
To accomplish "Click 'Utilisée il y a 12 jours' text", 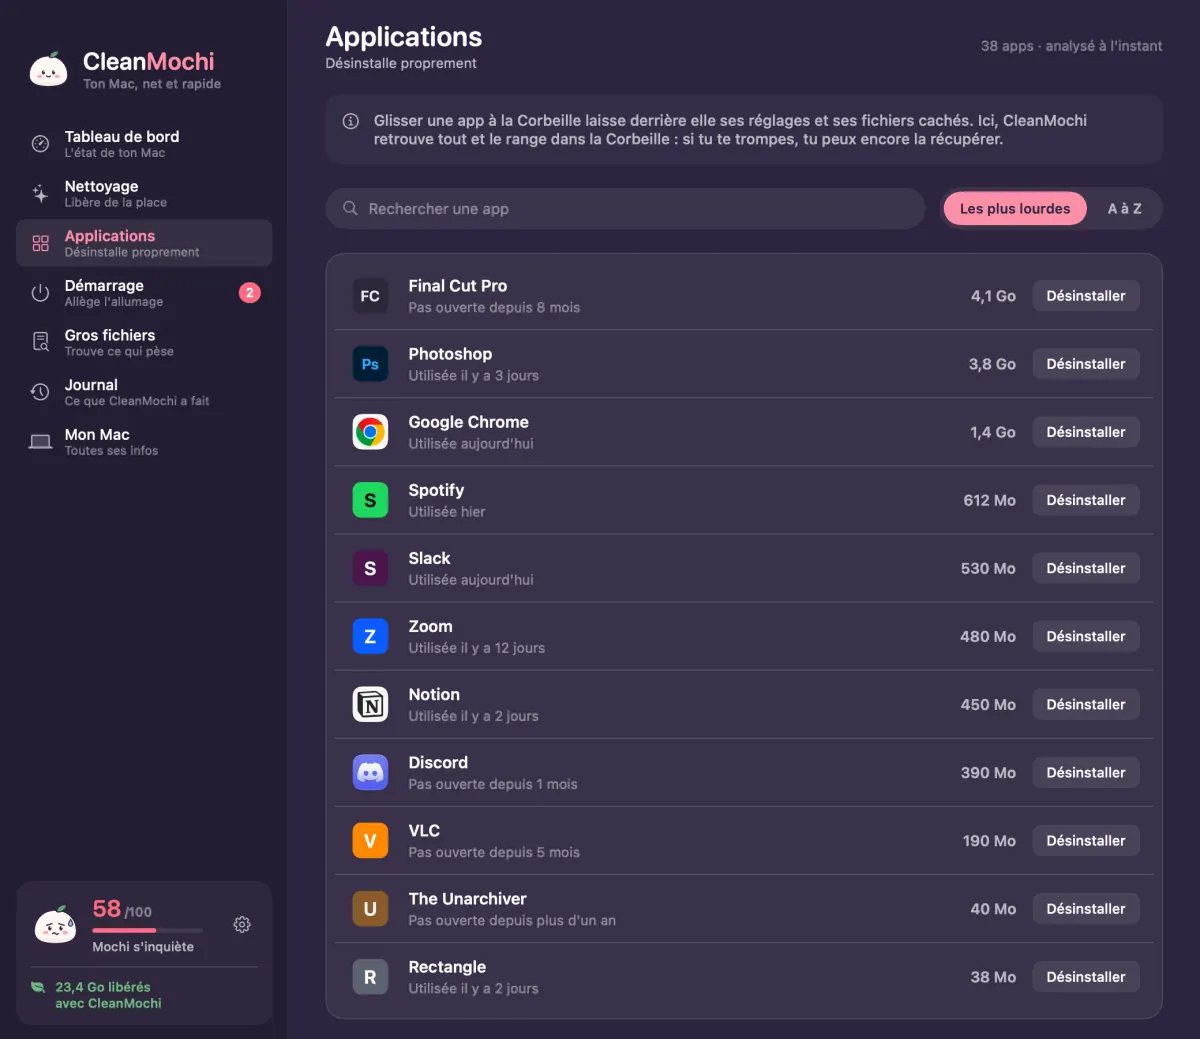I will [477, 648].
